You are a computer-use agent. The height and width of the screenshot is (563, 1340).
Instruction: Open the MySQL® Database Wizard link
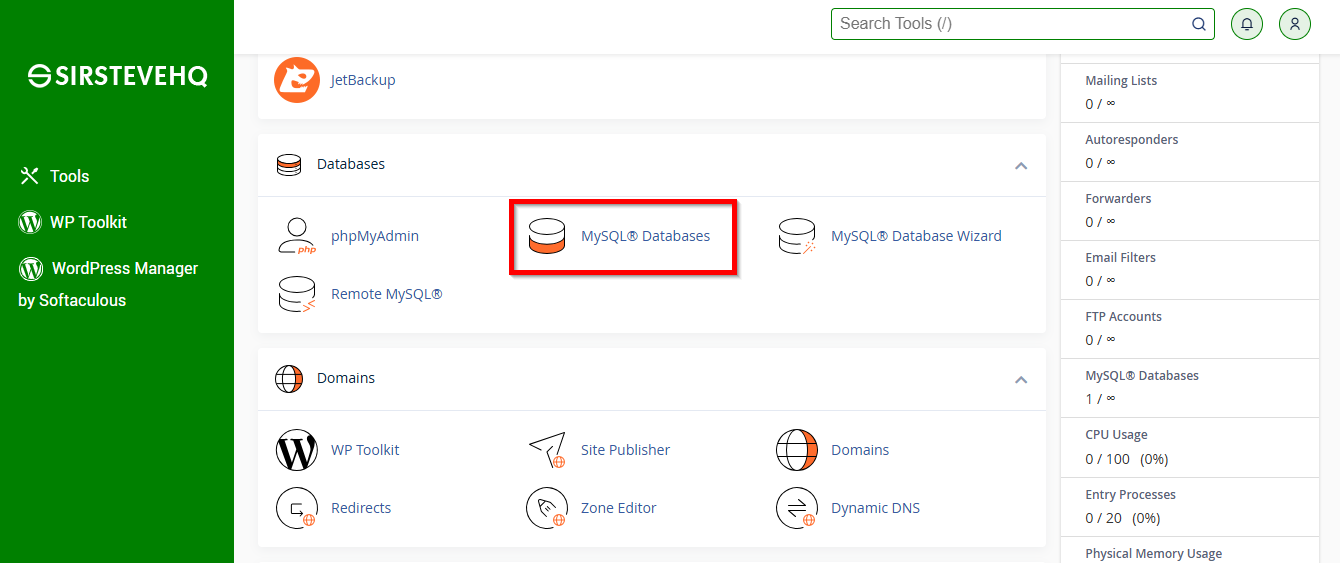point(916,236)
